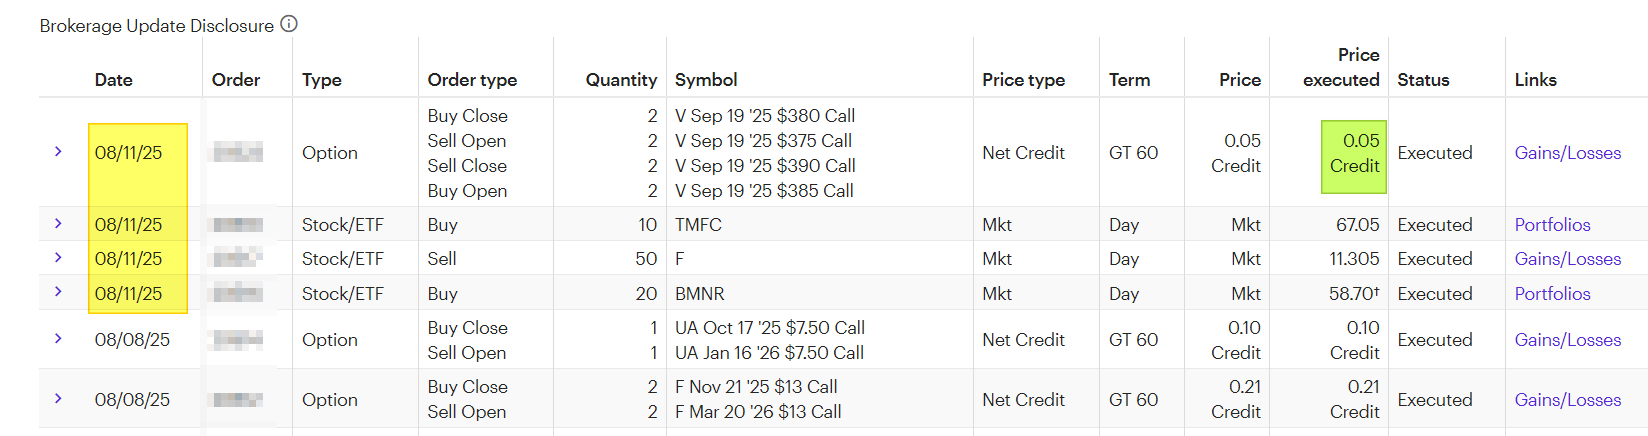Click the Quantity column header
1648x436 pixels.
click(621, 80)
